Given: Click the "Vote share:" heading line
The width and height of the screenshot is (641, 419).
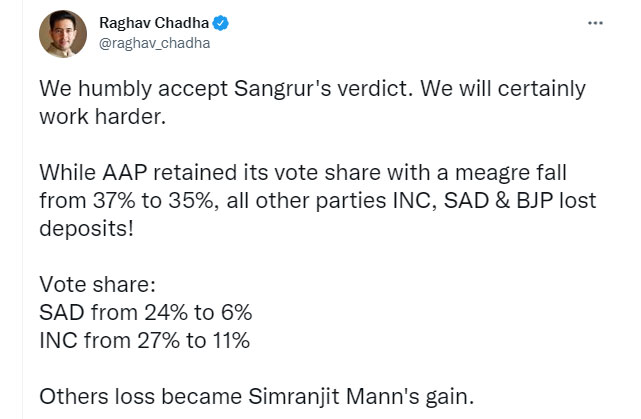Looking at the screenshot, I should pyautogui.click(x=97, y=285).
